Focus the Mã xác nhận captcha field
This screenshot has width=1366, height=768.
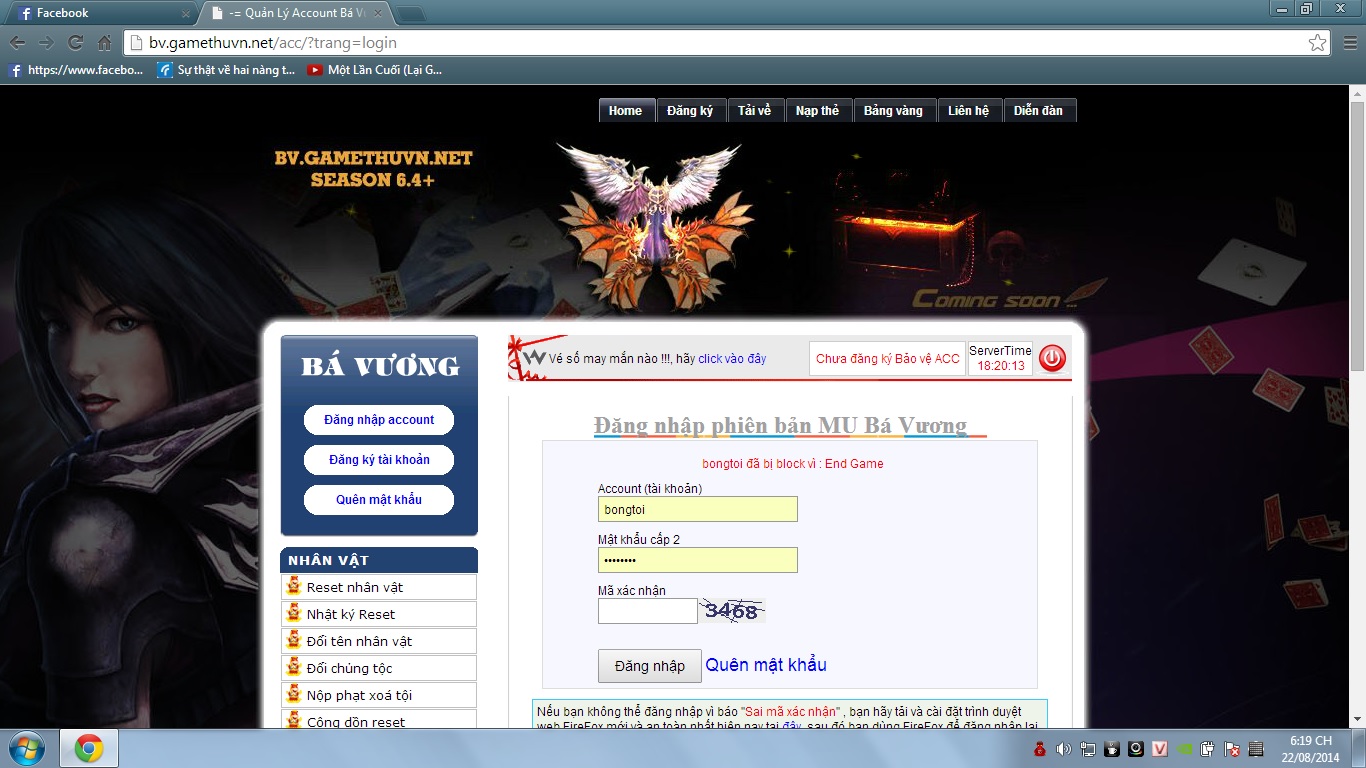click(648, 611)
